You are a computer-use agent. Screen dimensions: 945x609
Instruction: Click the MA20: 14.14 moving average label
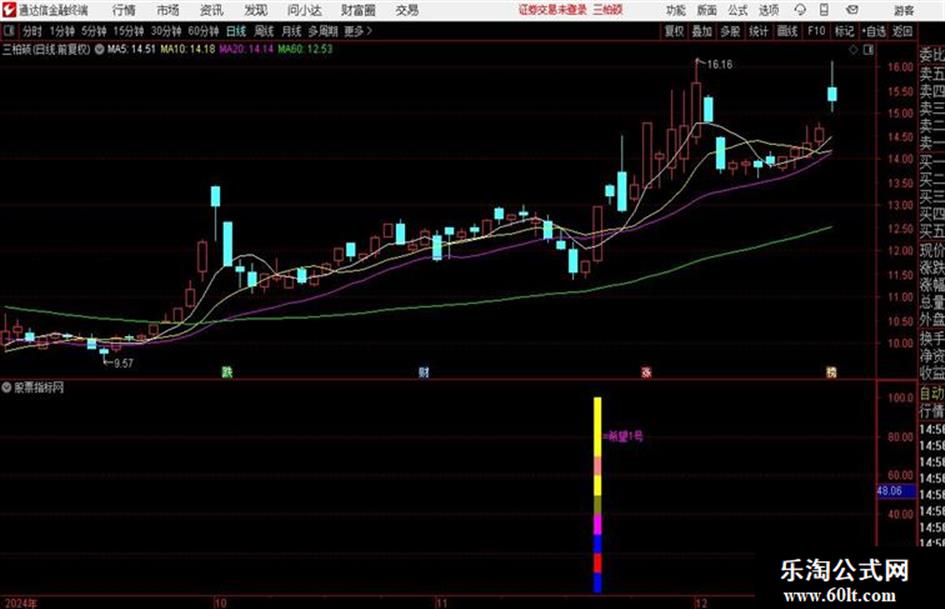click(x=246, y=49)
